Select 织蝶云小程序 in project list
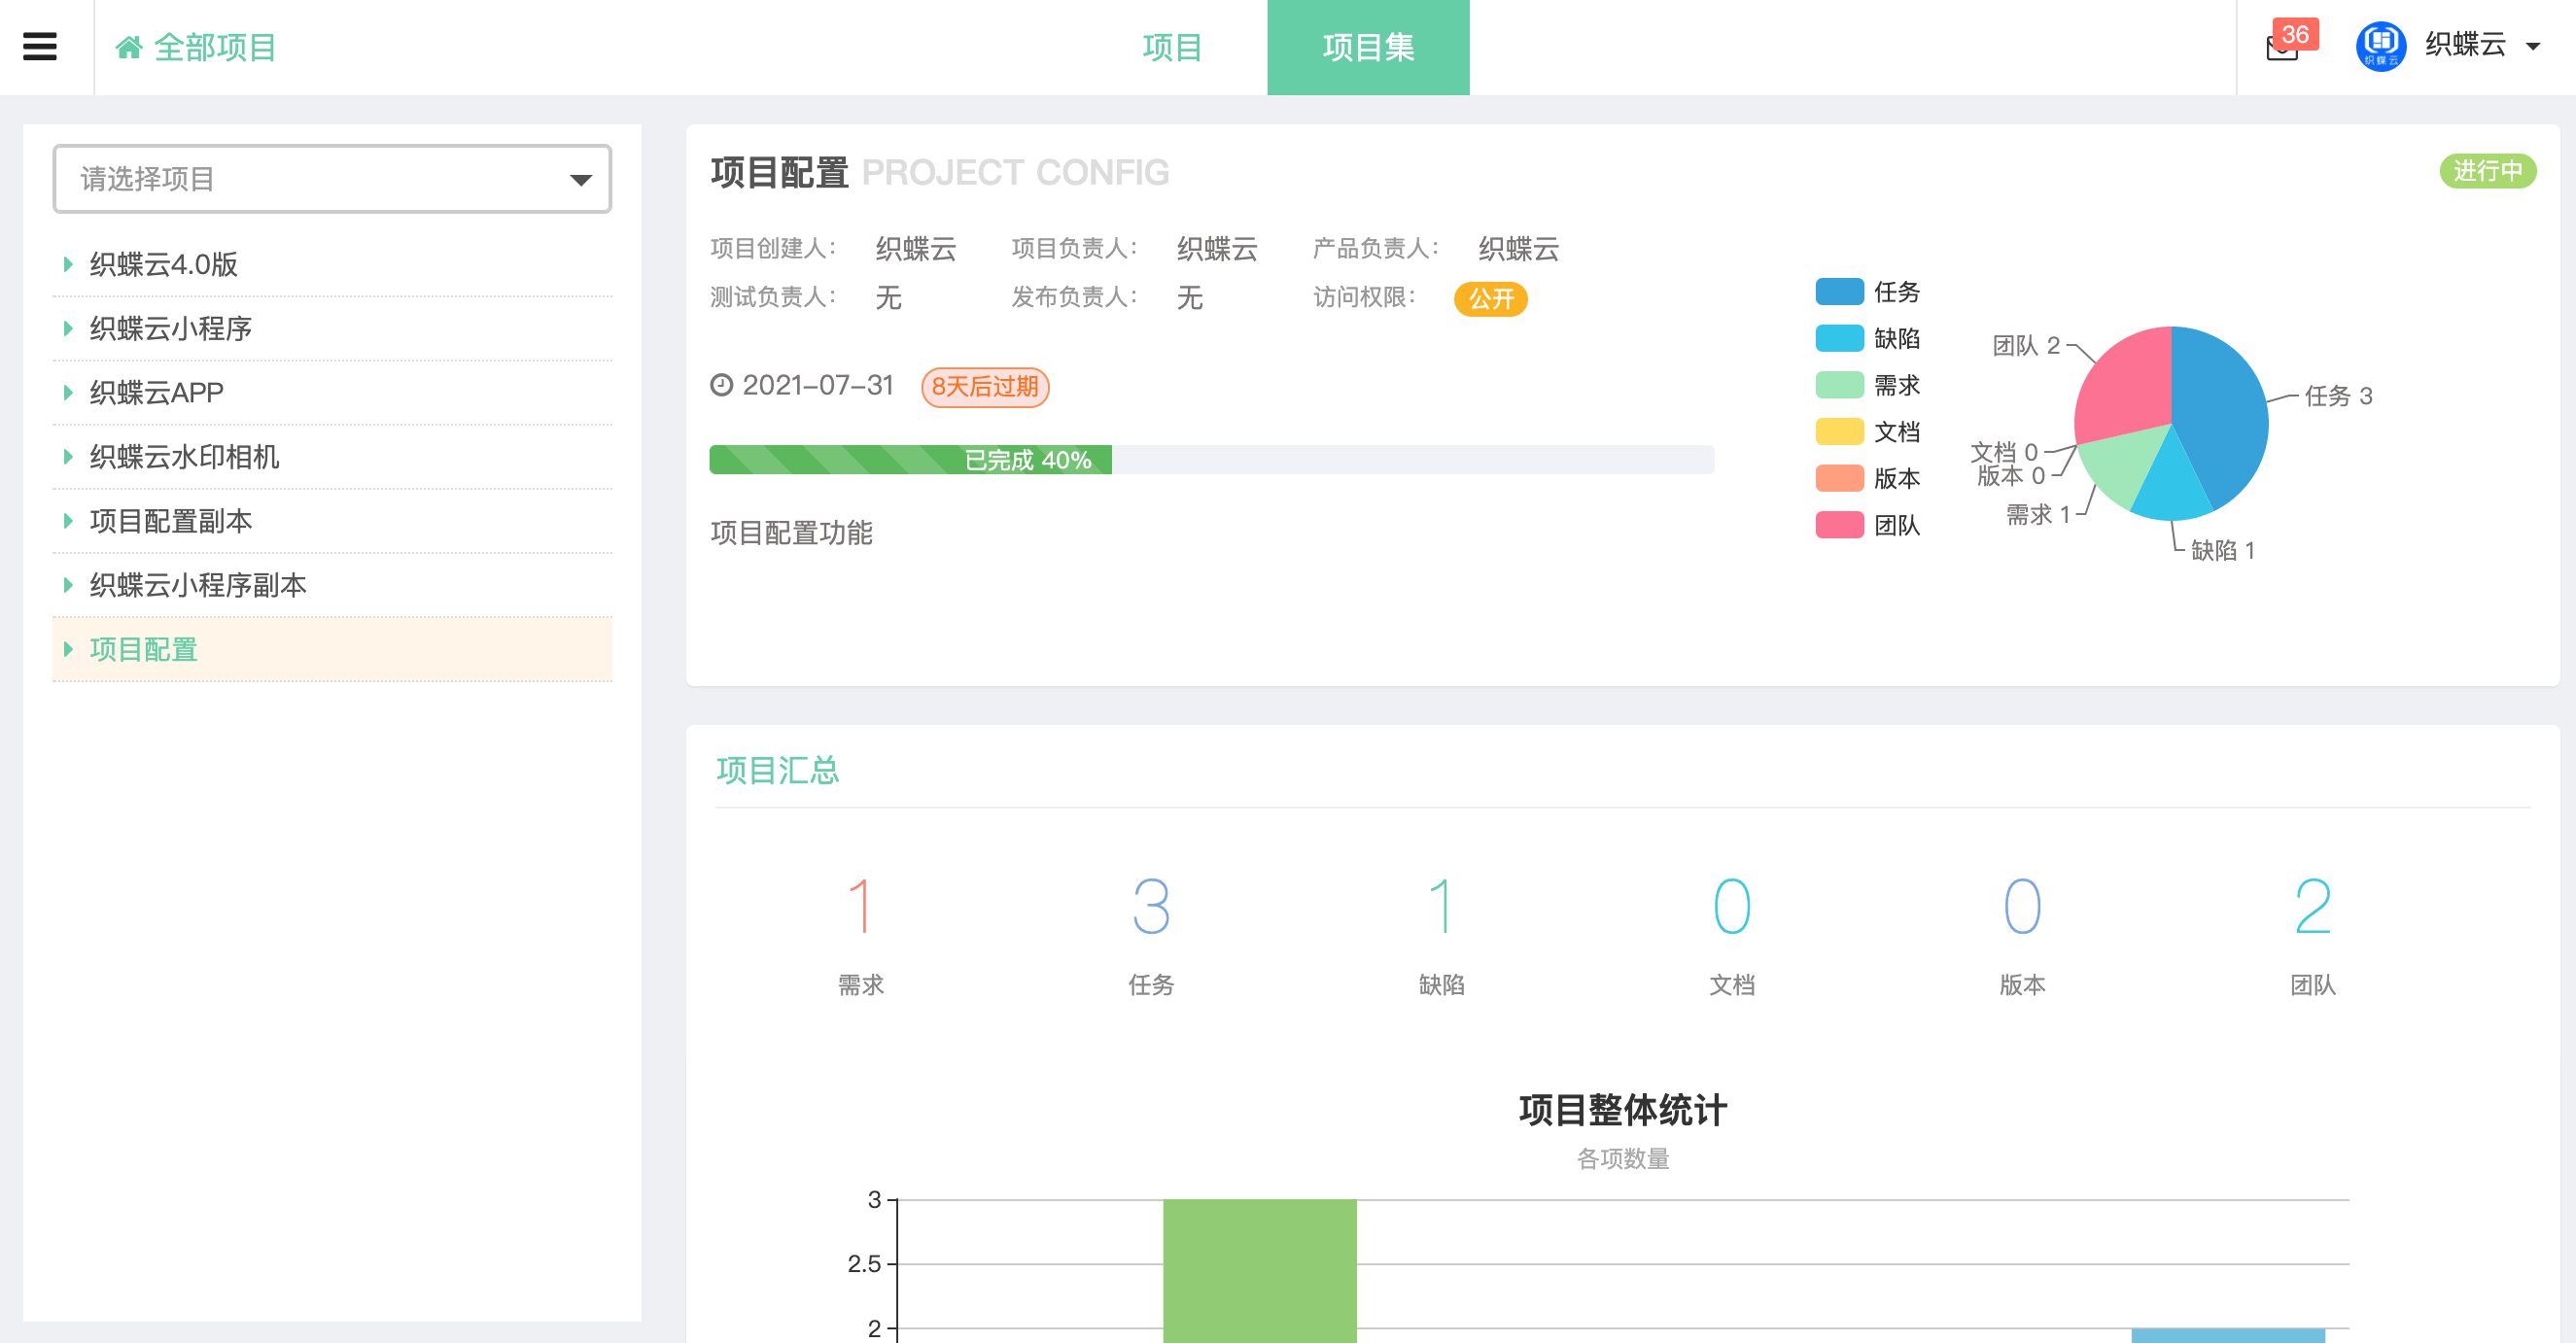The width and height of the screenshot is (2576, 1343). (x=171, y=328)
